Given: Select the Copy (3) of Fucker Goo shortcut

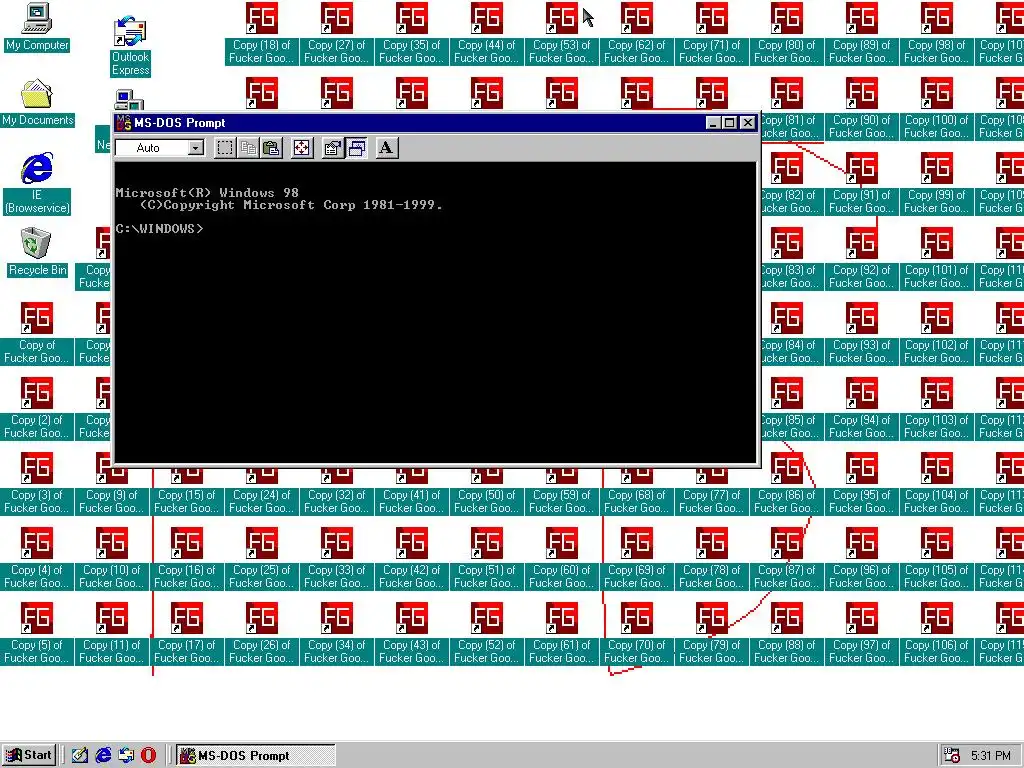Looking at the screenshot, I should point(37,484).
